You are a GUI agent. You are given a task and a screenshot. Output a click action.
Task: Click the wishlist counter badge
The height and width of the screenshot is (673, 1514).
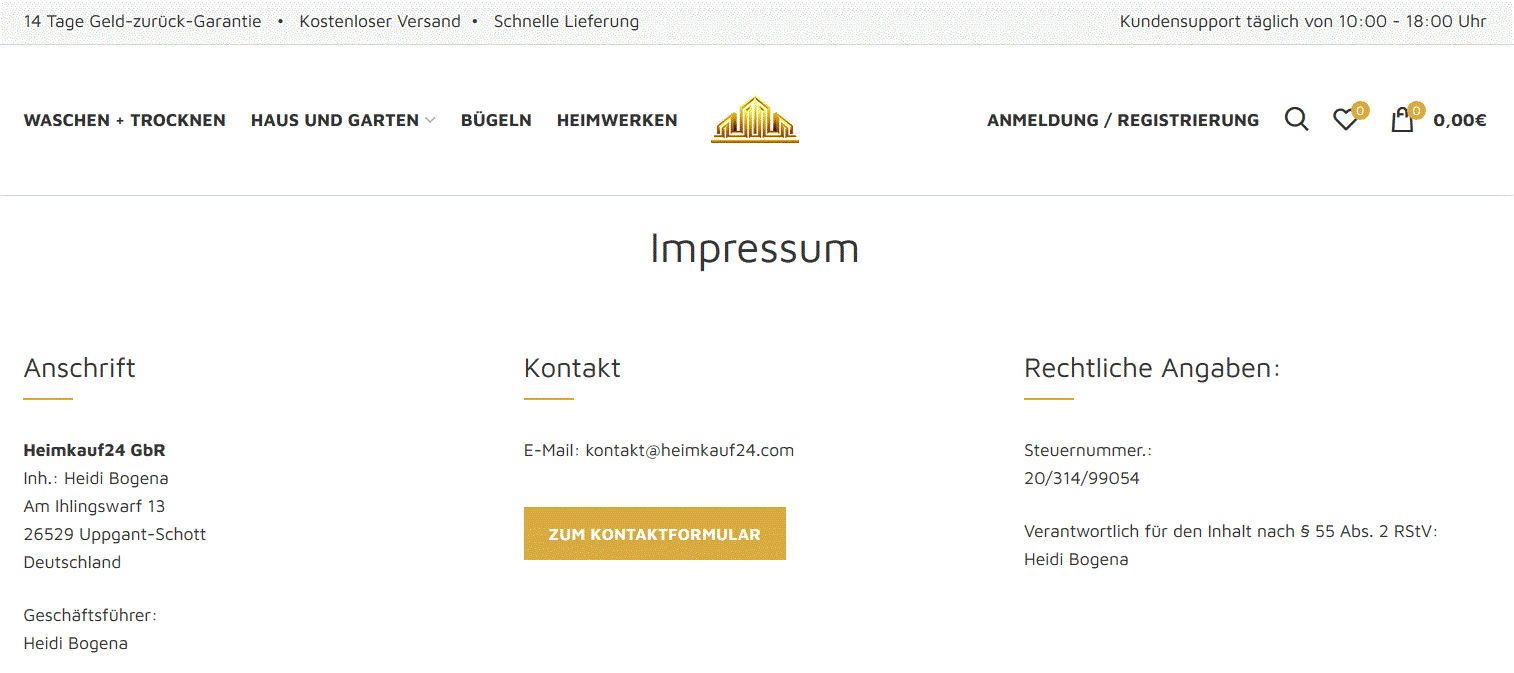pyautogui.click(x=1360, y=110)
